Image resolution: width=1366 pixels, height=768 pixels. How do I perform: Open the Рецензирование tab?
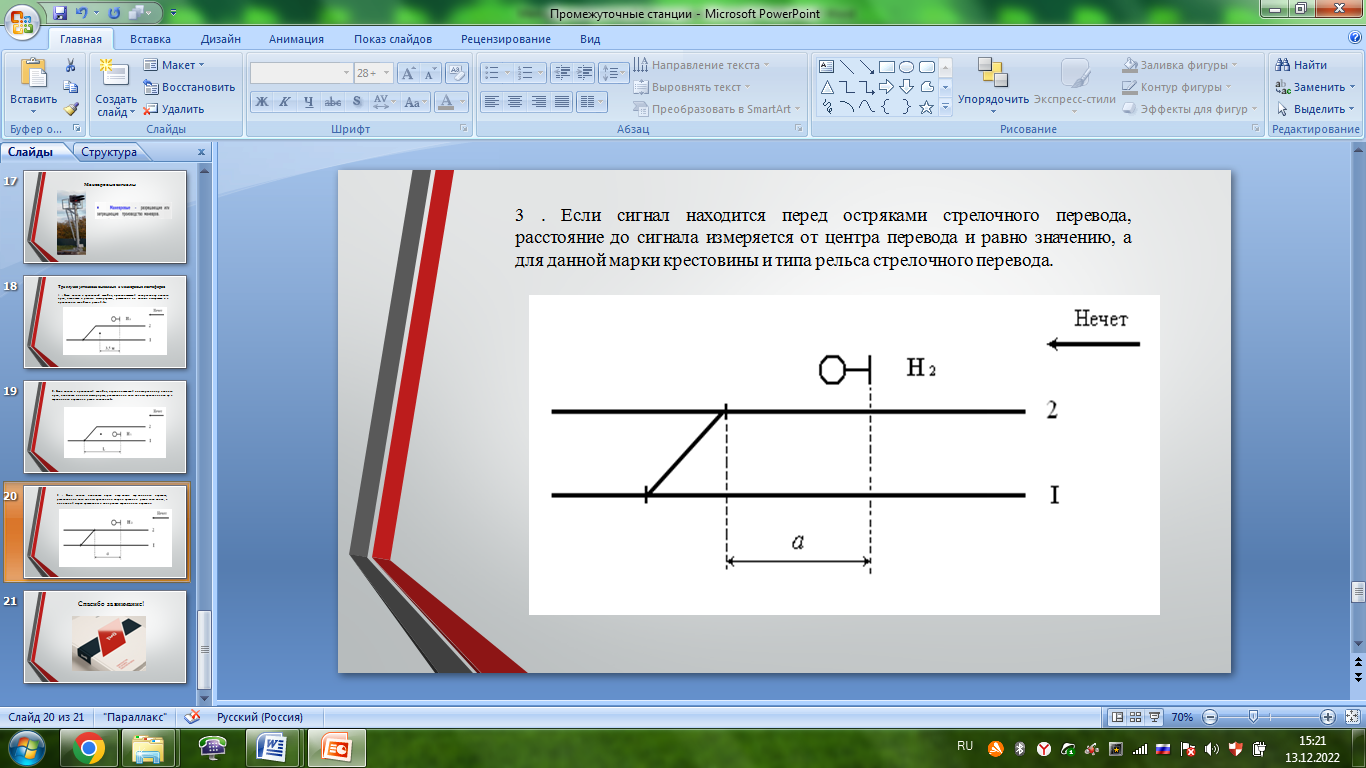tap(506, 39)
